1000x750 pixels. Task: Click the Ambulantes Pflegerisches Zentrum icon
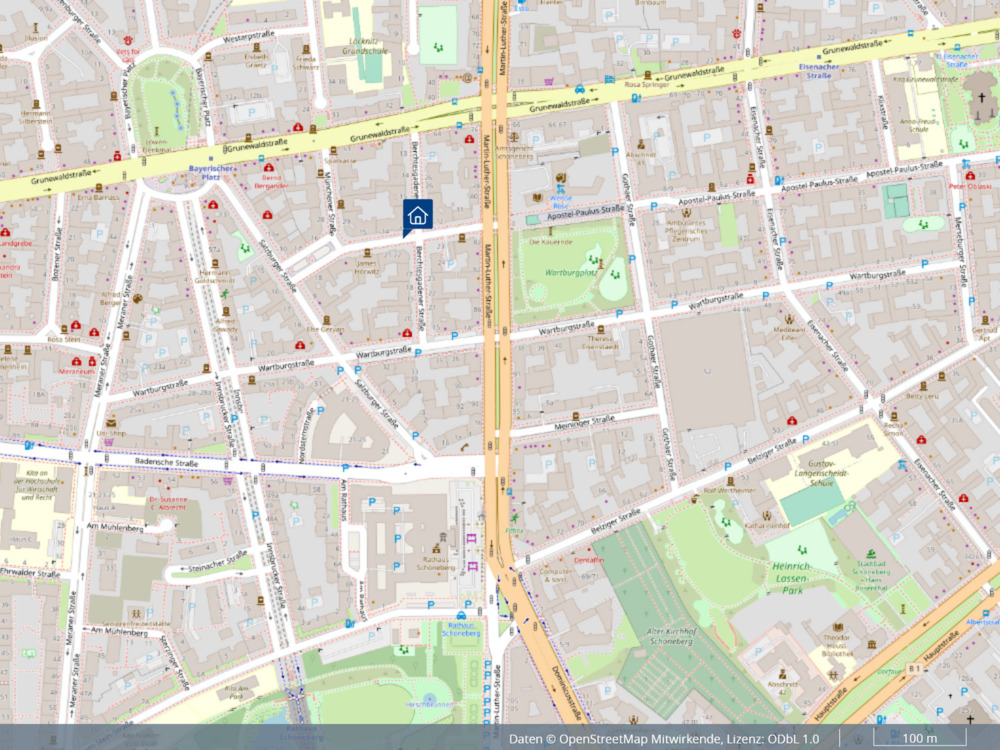pos(686,212)
